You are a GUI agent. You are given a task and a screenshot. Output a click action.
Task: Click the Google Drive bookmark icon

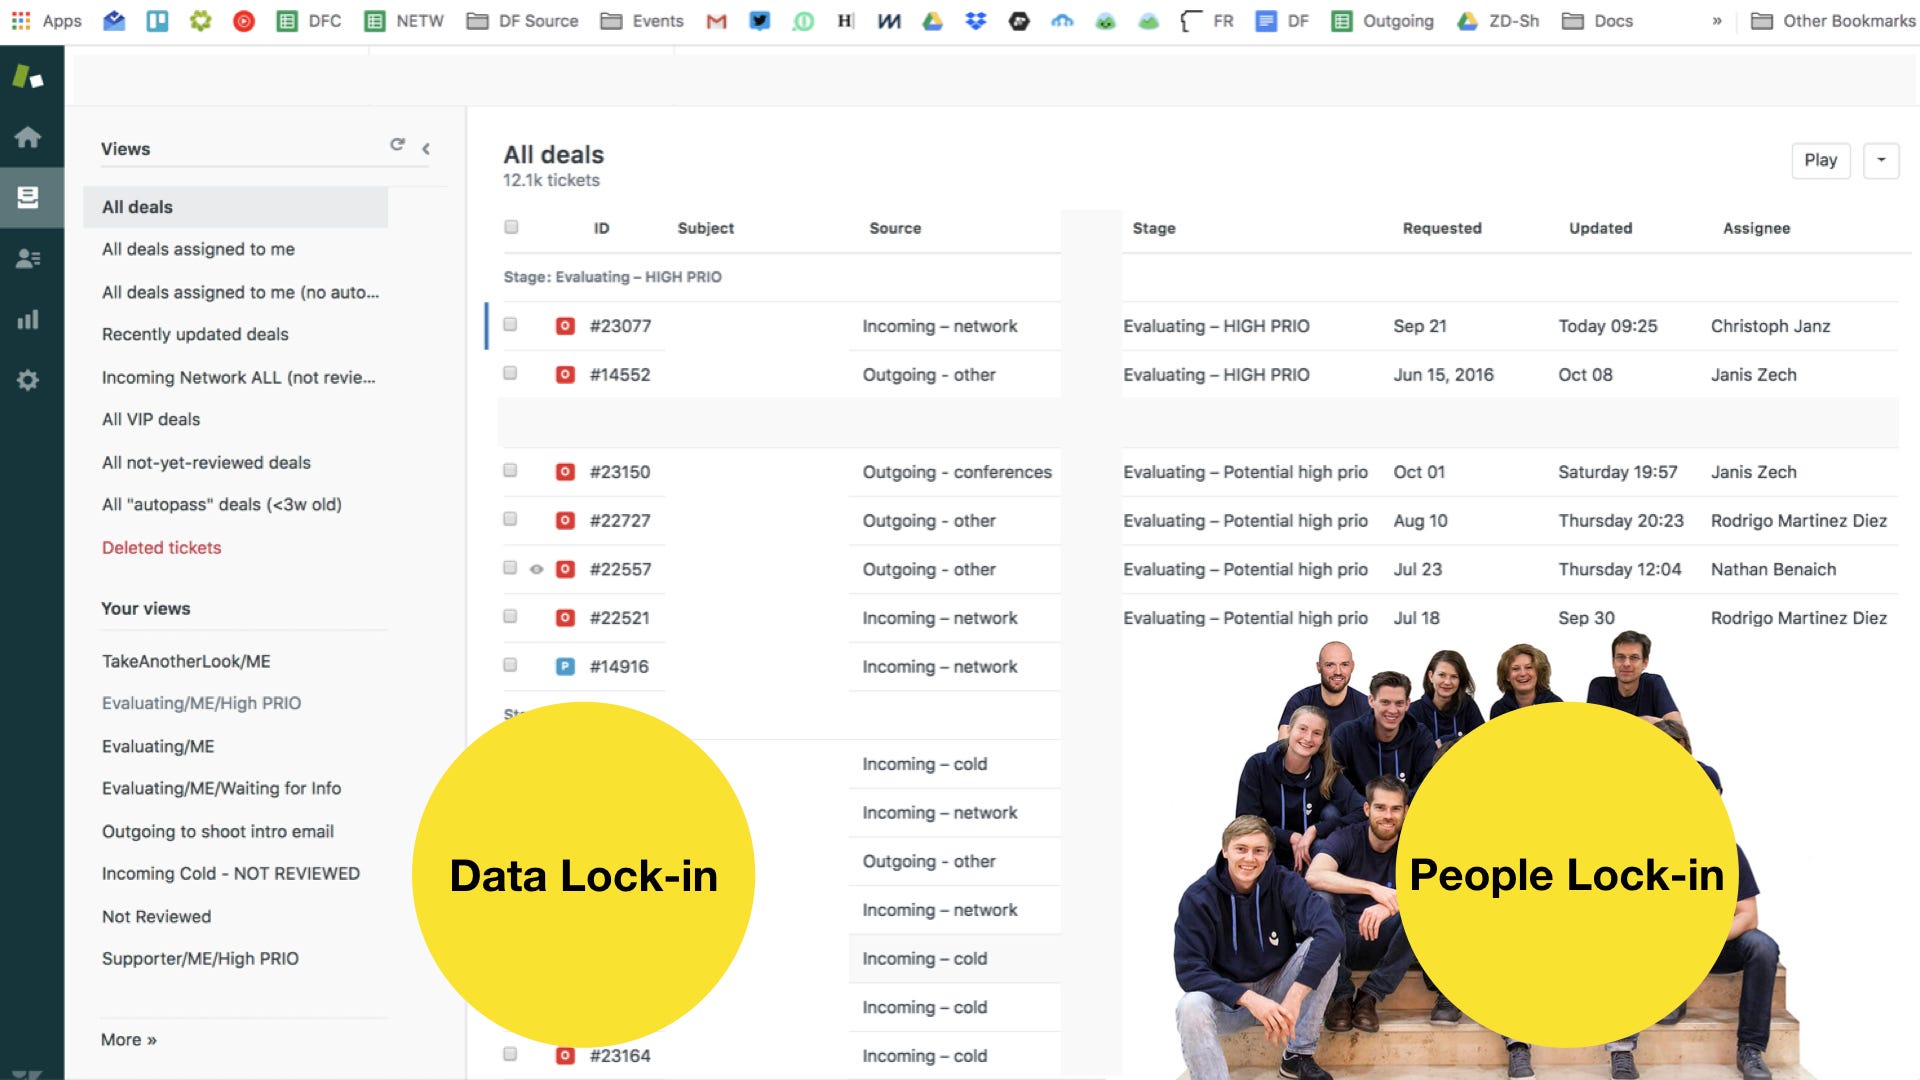tap(932, 21)
